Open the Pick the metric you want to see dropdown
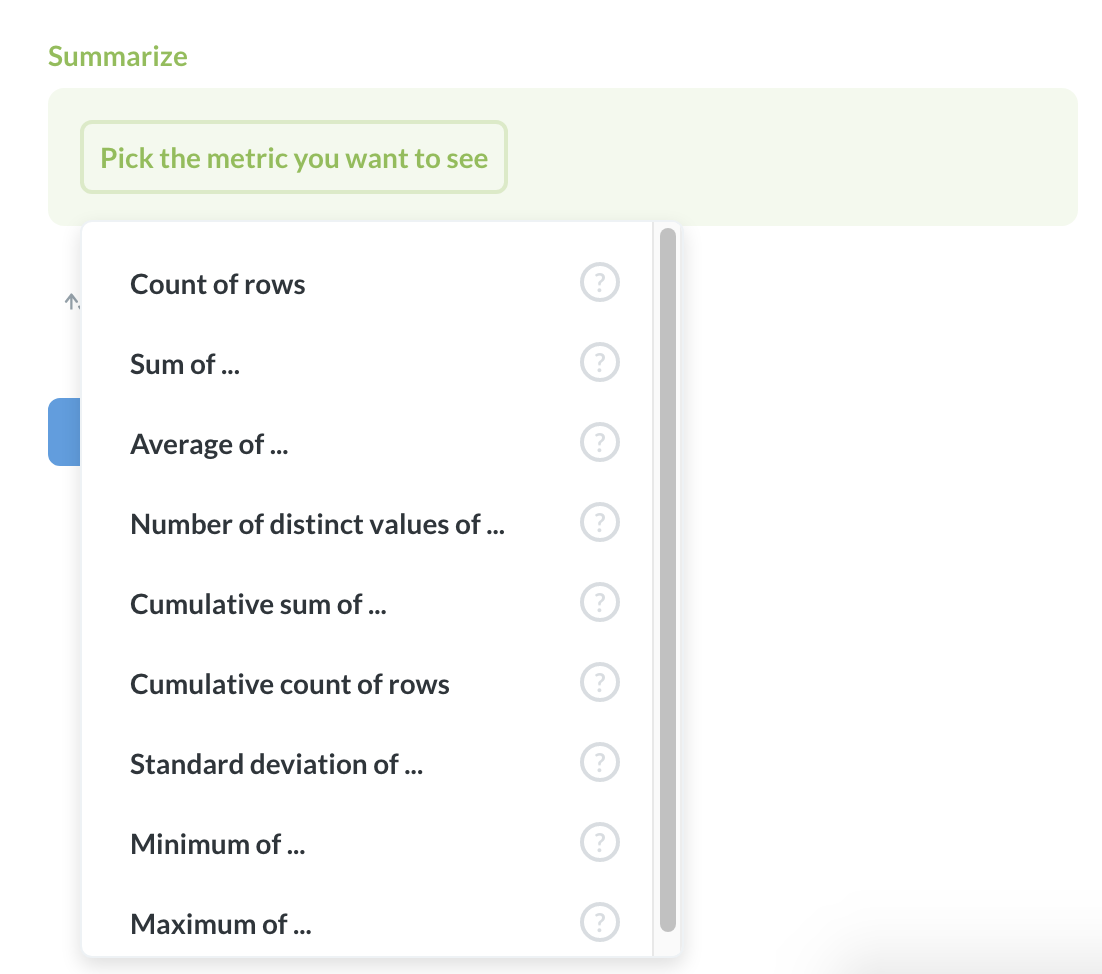This screenshot has height=974, width=1102. pyautogui.click(x=293, y=157)
